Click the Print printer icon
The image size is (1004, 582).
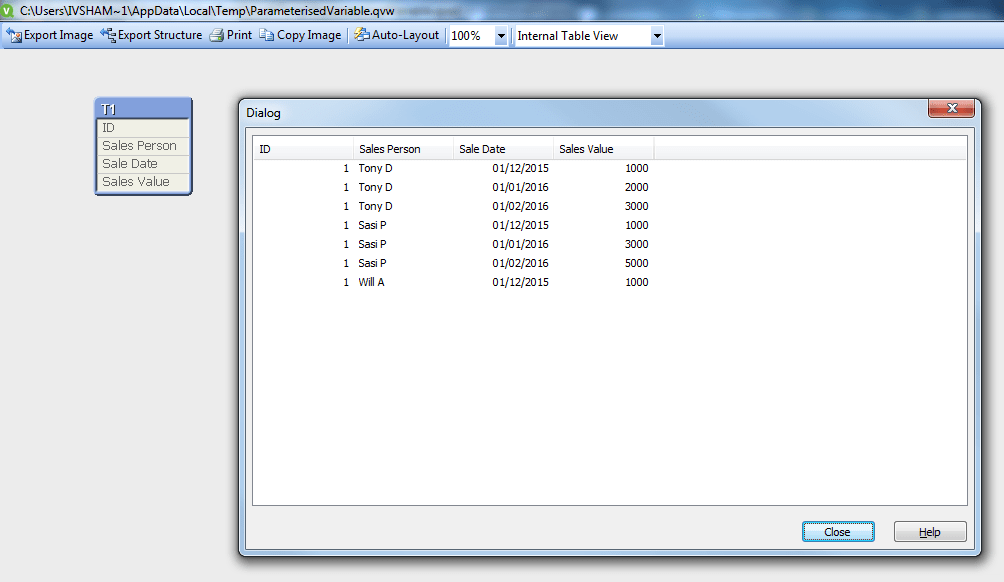coord(217,35)
